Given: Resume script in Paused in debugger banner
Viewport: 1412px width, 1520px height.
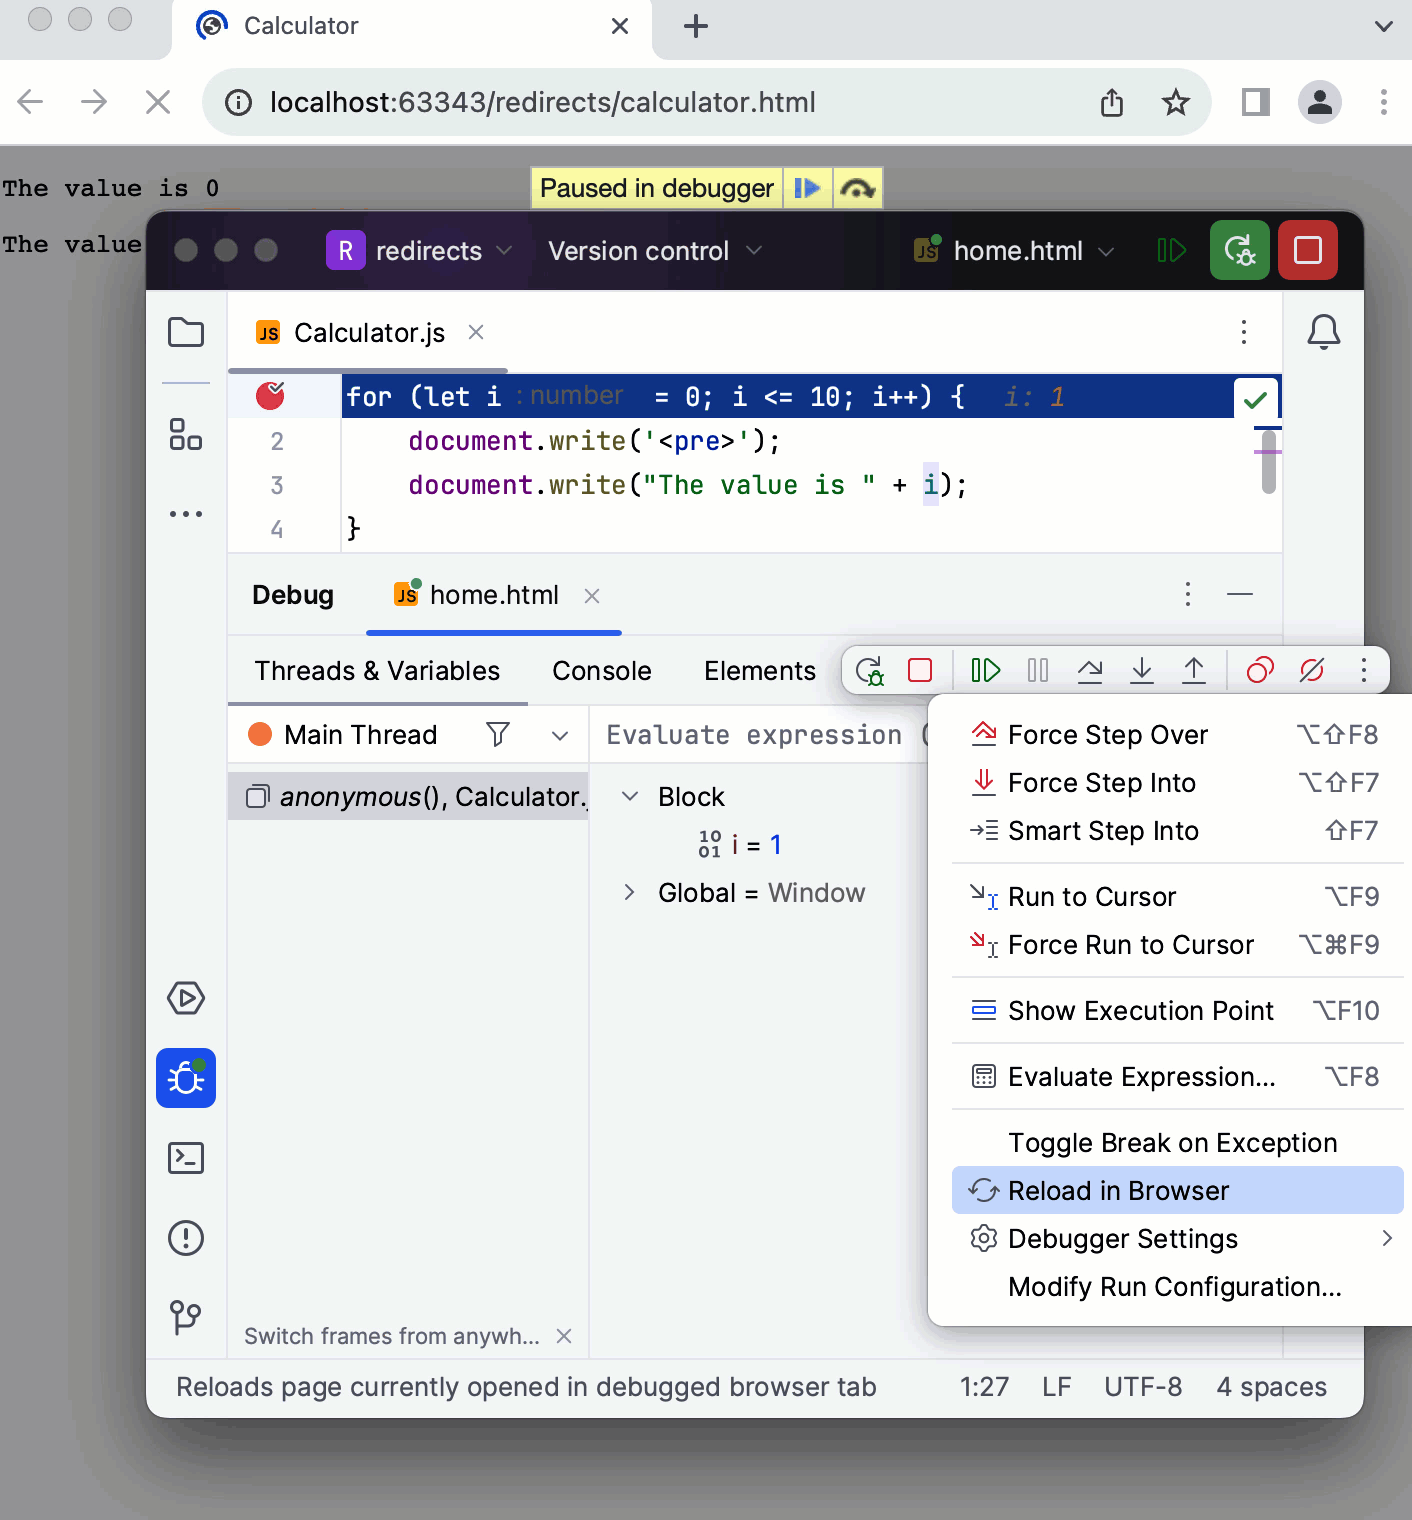Looking at the screenshot, I should (x=807, y=188).
